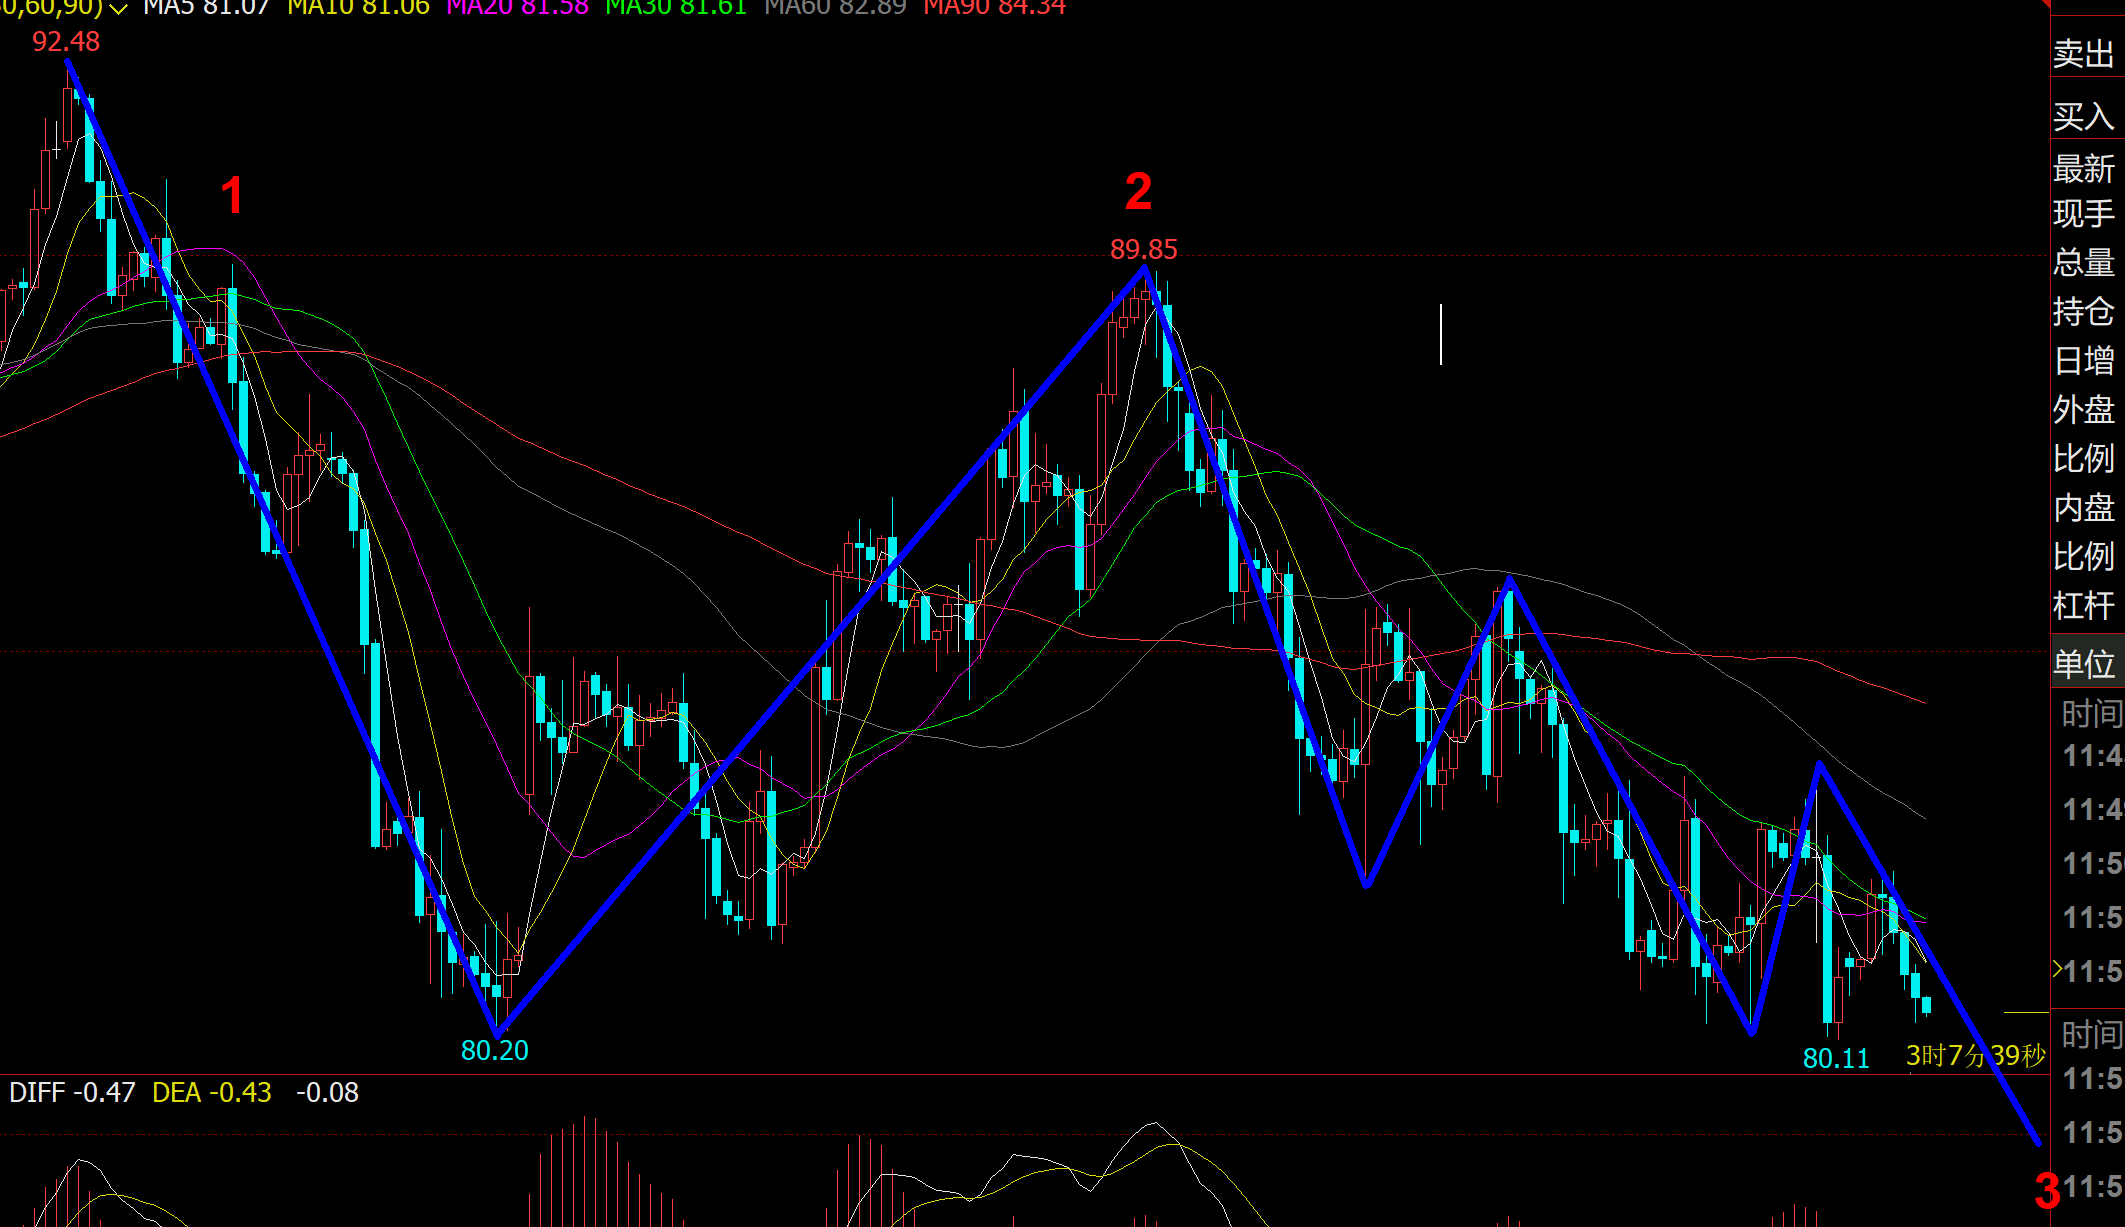The height and width of the screenshot is (1227, 2125).
Task: Select the 最新 latest price row
Action: (x=2084, y=168)
